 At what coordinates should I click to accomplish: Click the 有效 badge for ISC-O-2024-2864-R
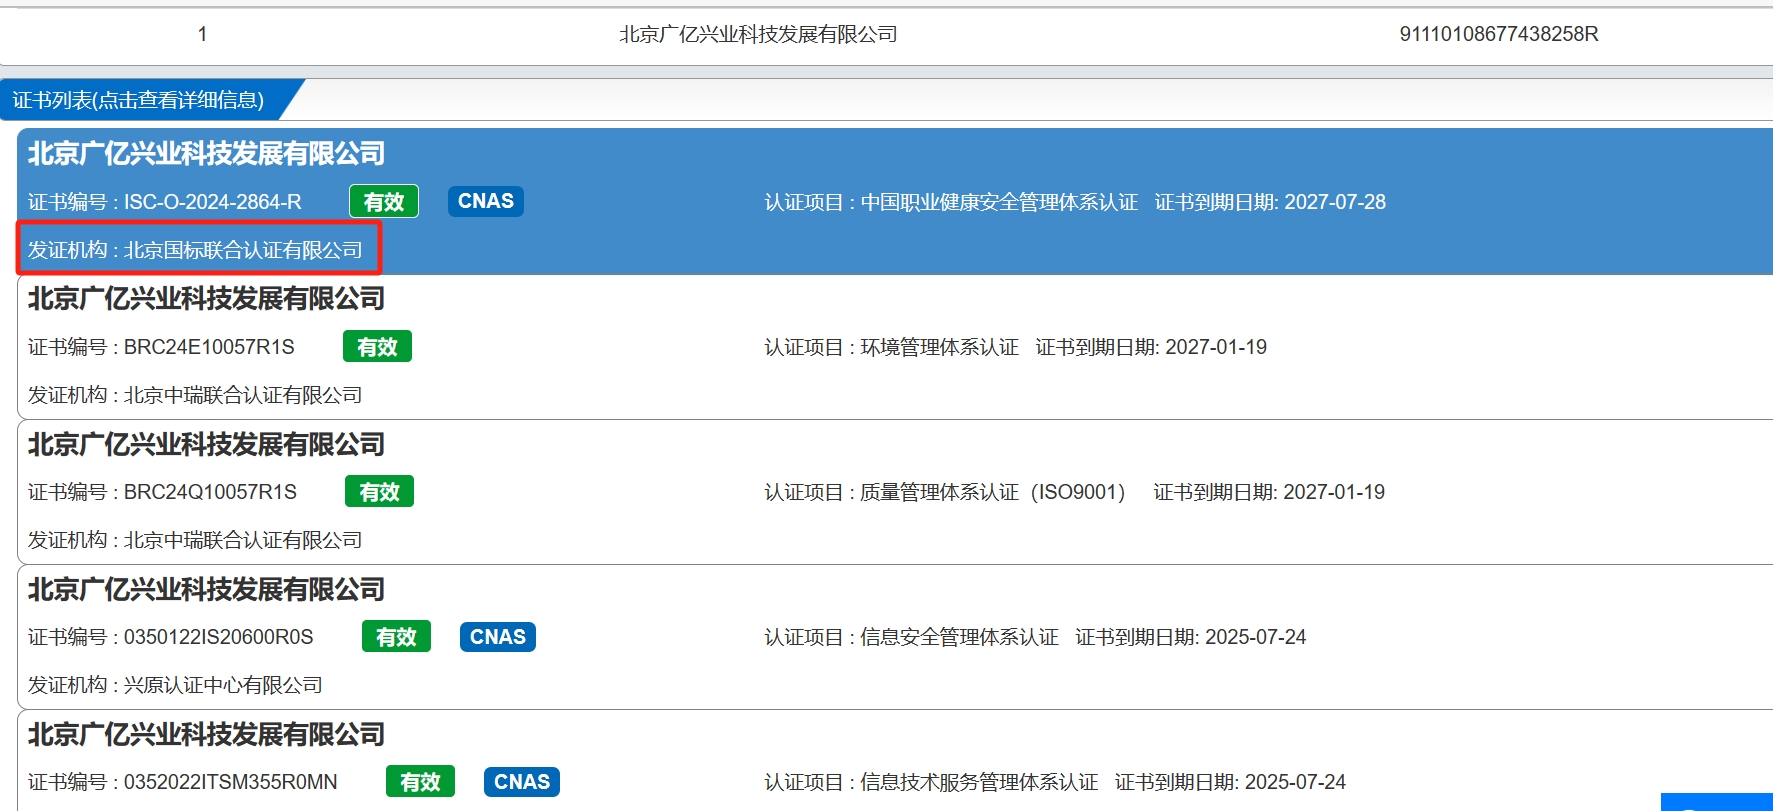tap(384, 201)
